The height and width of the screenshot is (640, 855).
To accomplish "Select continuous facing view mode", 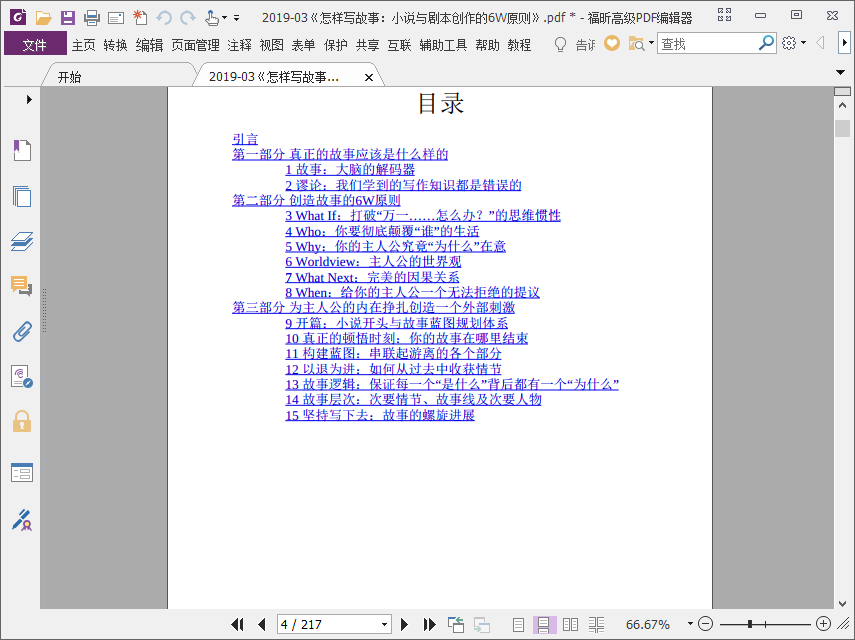I will (x=597, y=624).
